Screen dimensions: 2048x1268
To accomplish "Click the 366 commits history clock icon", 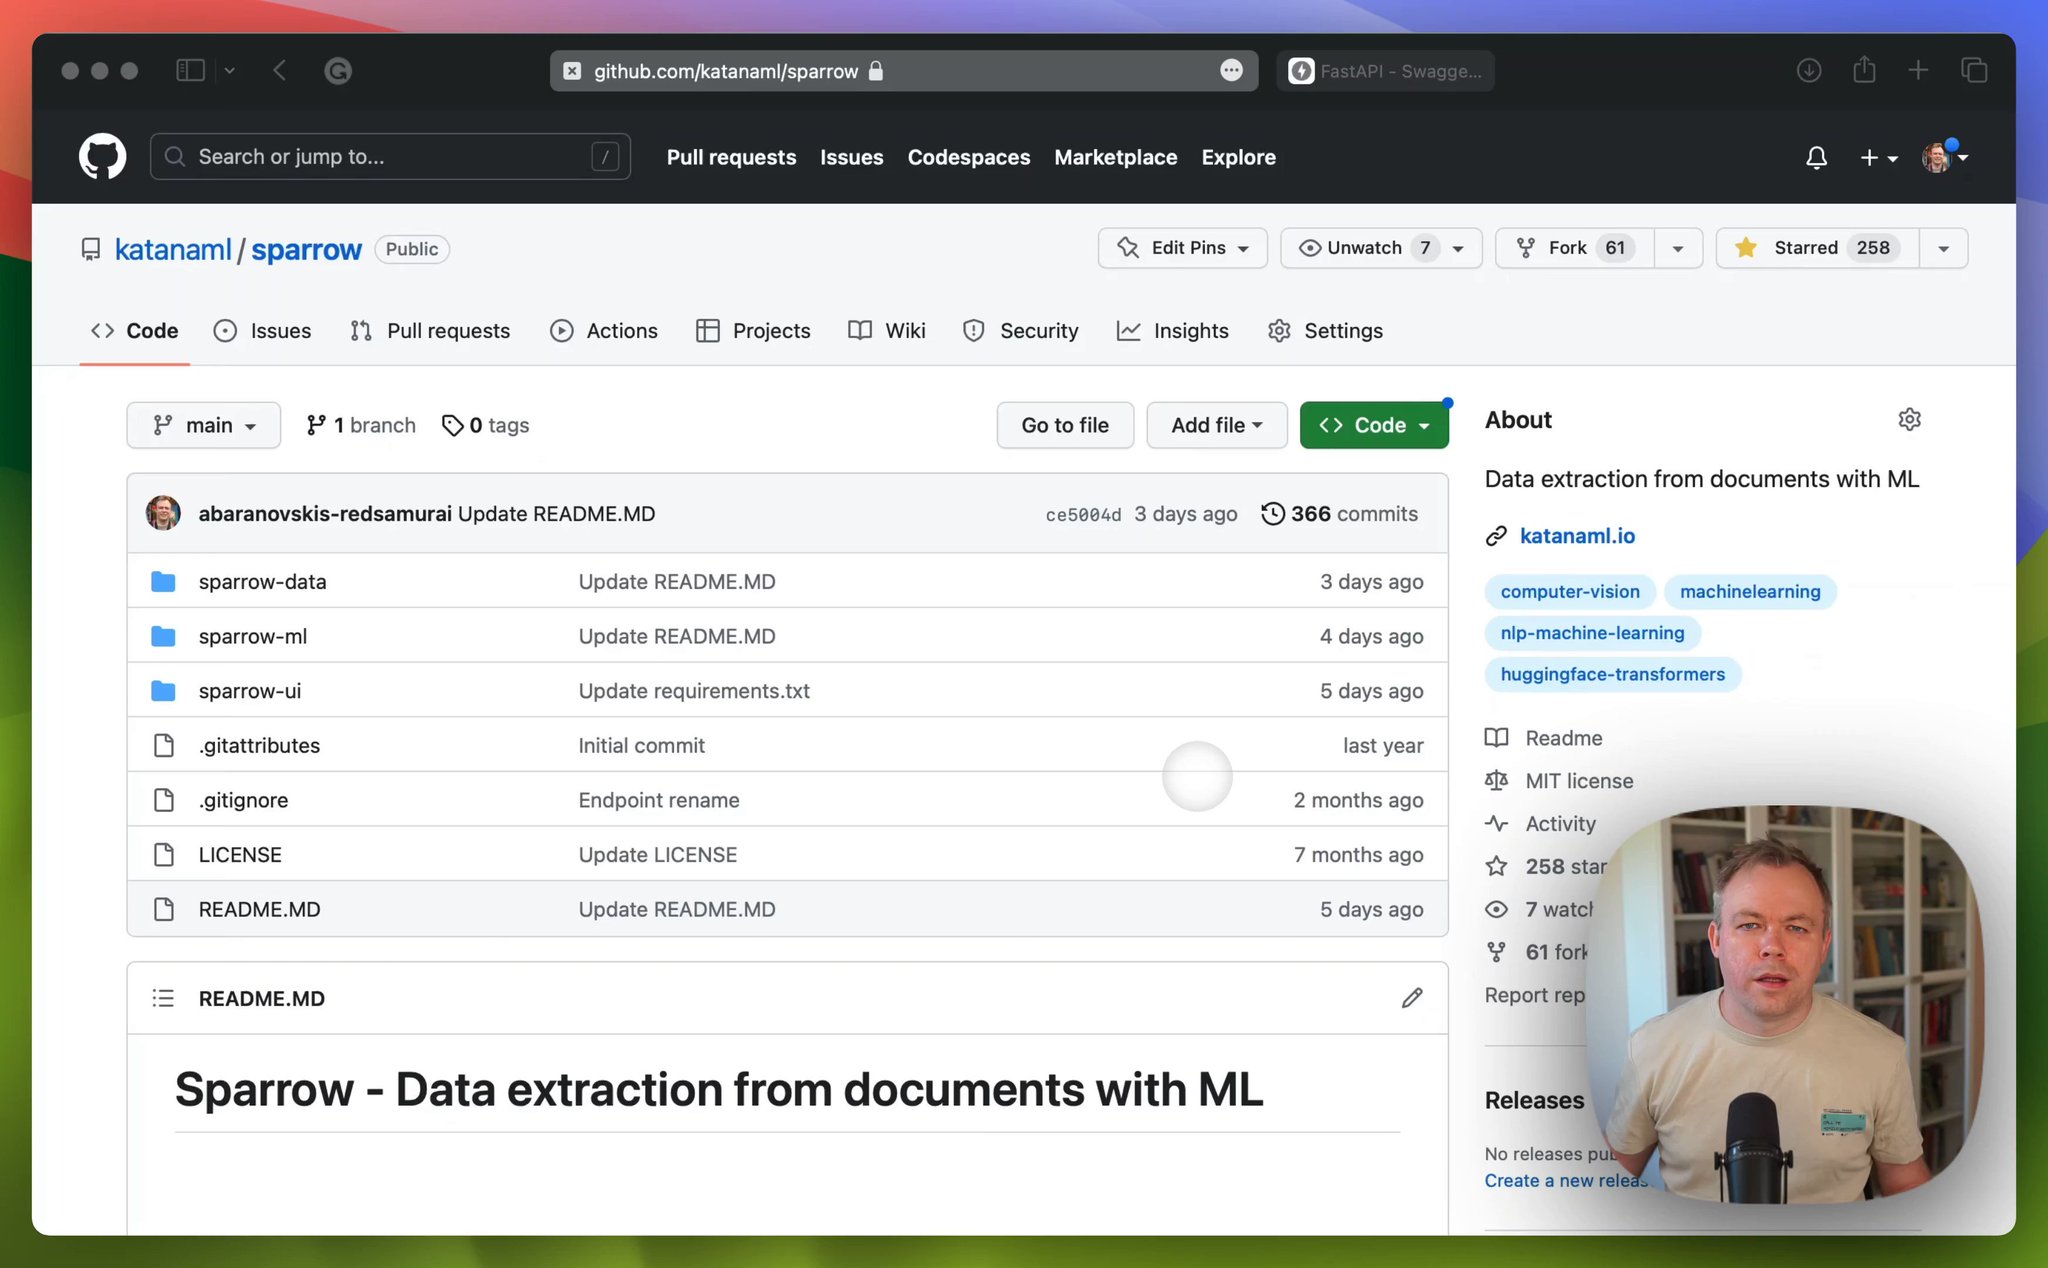I will [x=1272, y=513].
